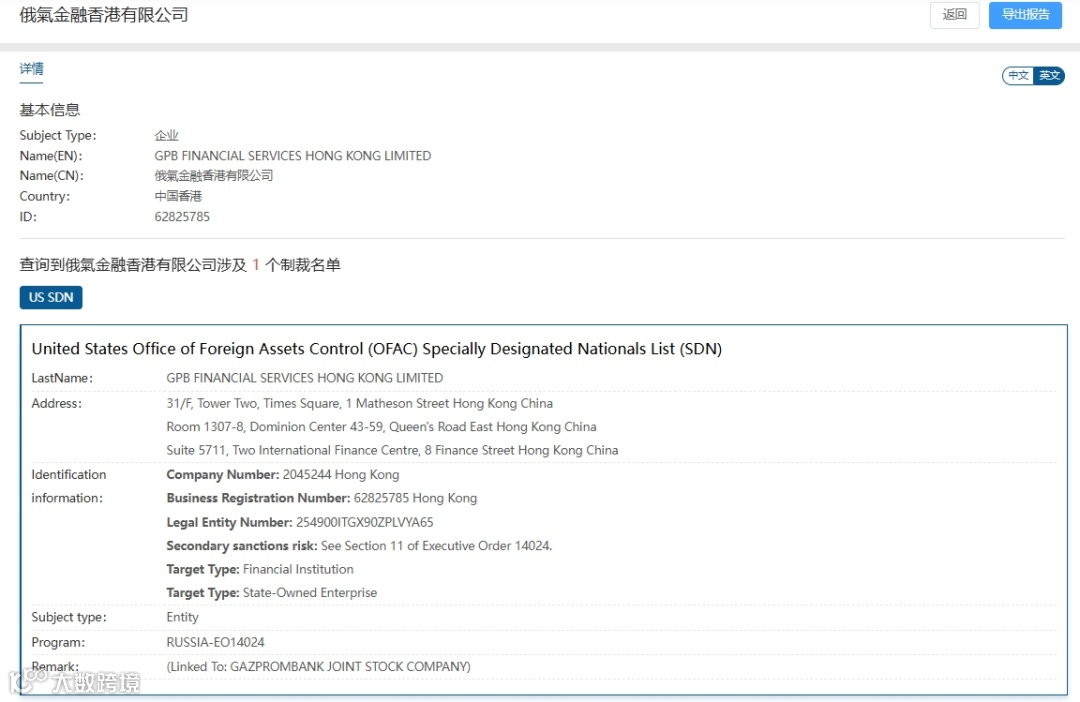Click the ID value 62825785
The height and width of the screenshot is (702, 1080).
[182, 217]
